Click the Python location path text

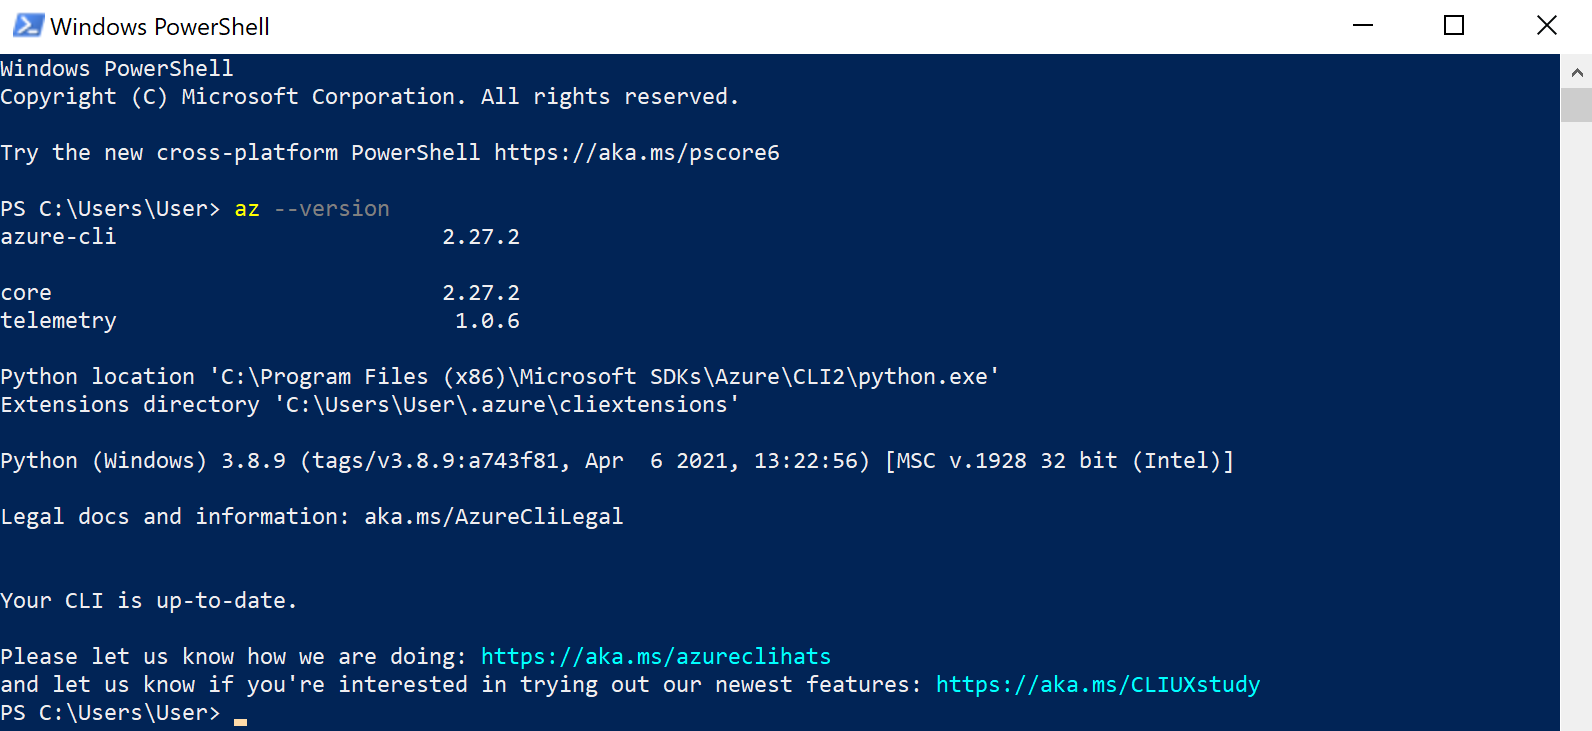[500, 376]
